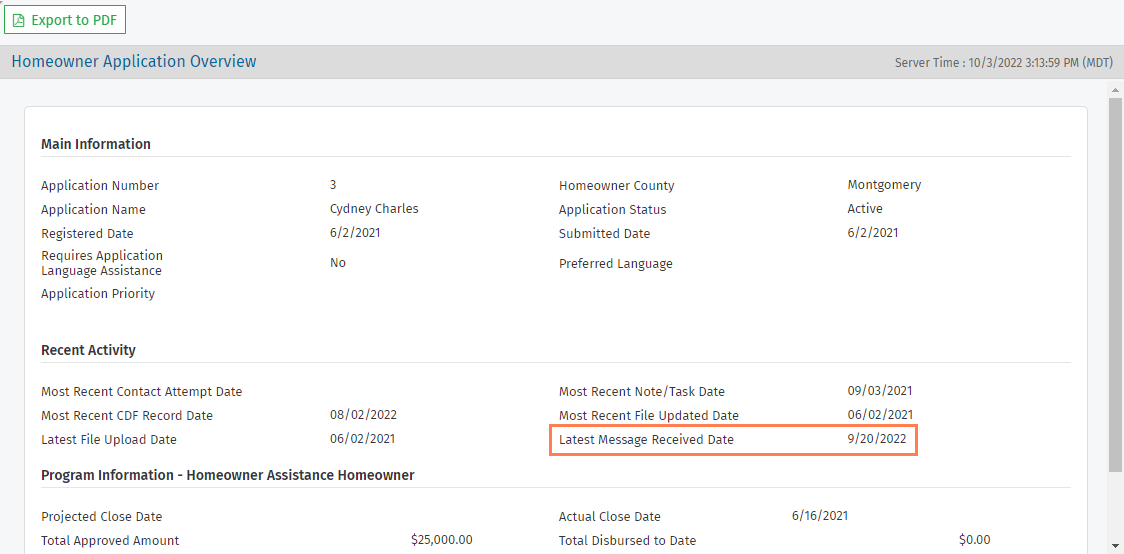Select the $25,000.00 total approved amount
Viewport: 1124px width, 554px height.
pos(441,540)
